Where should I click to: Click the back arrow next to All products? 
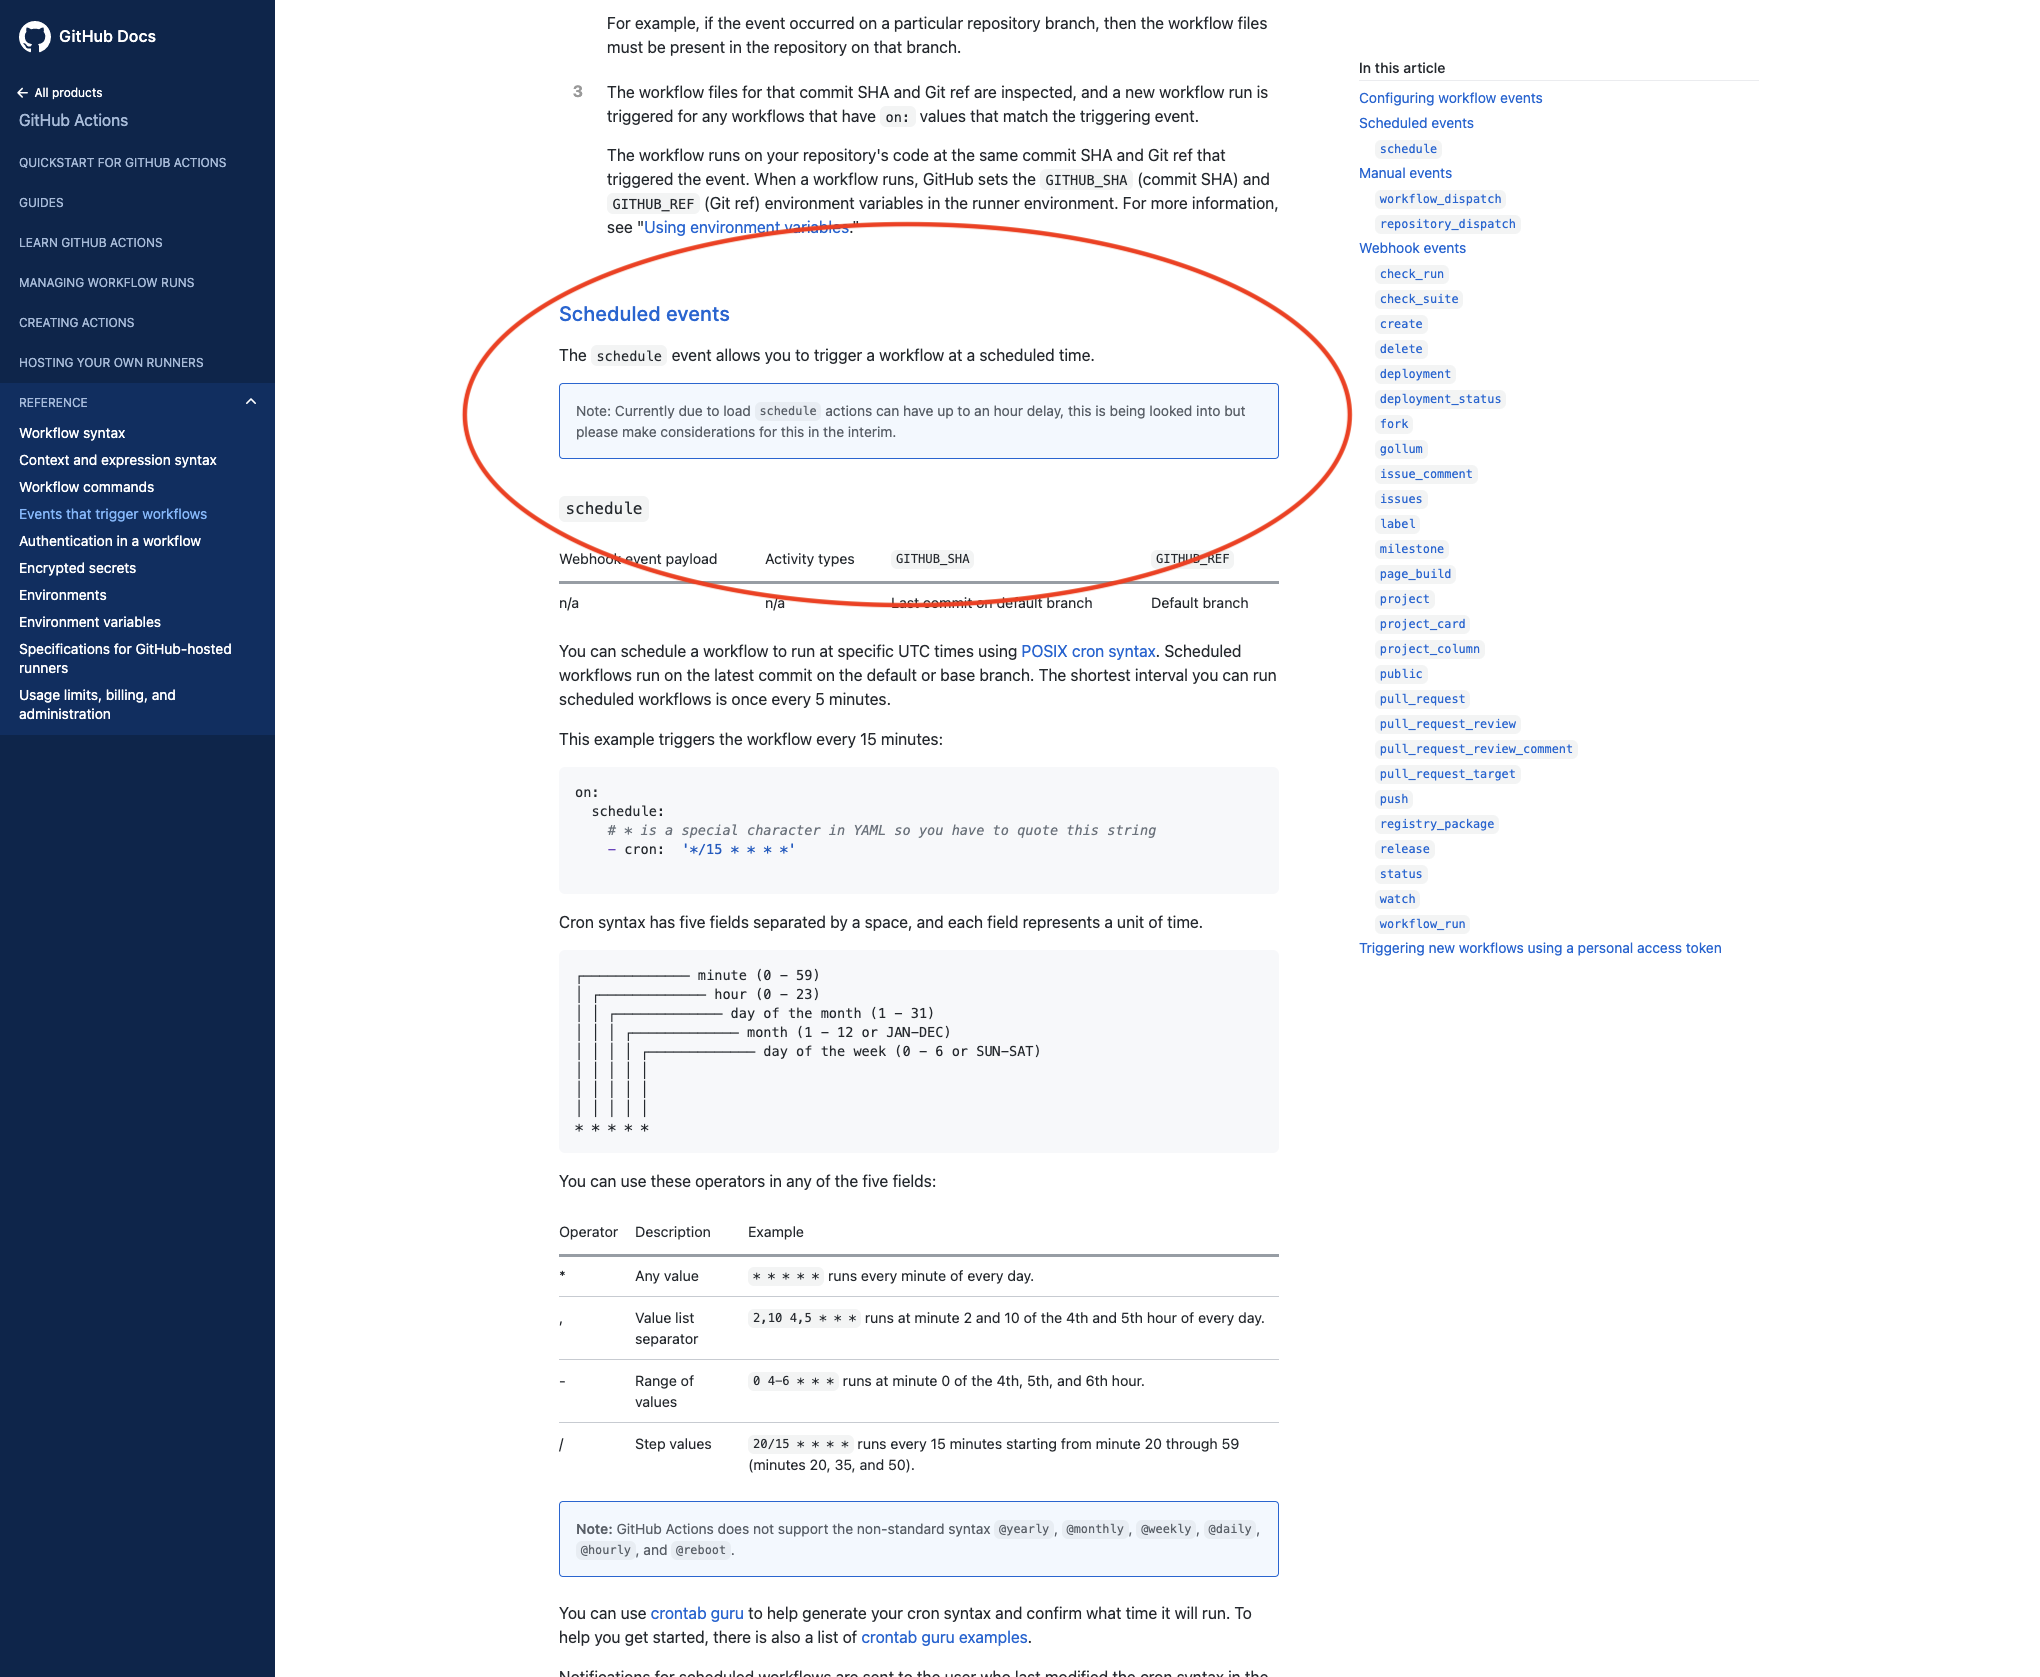coord(23,93)
